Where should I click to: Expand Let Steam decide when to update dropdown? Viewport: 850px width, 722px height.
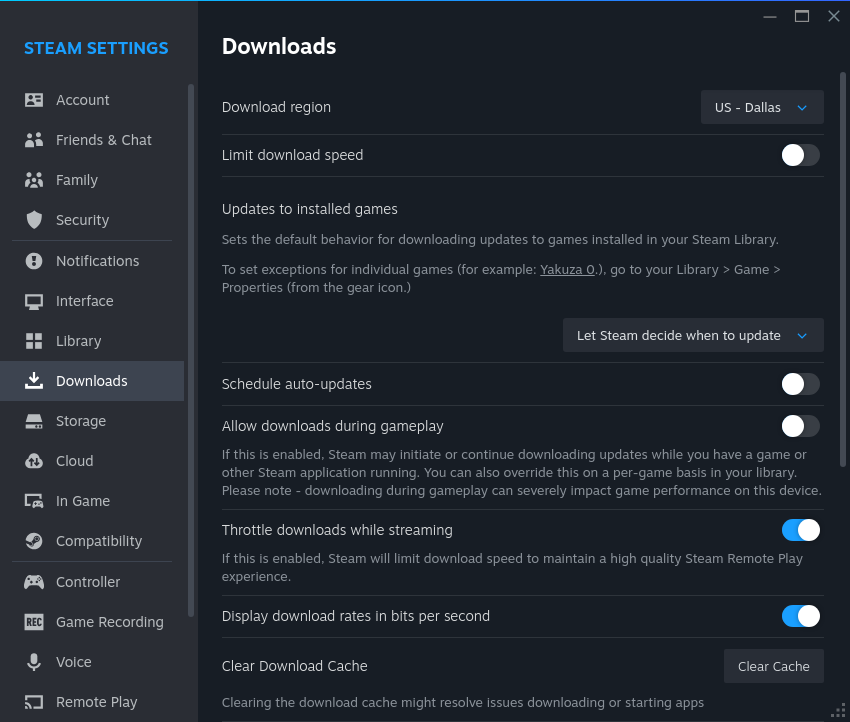[x=693, y=336]
